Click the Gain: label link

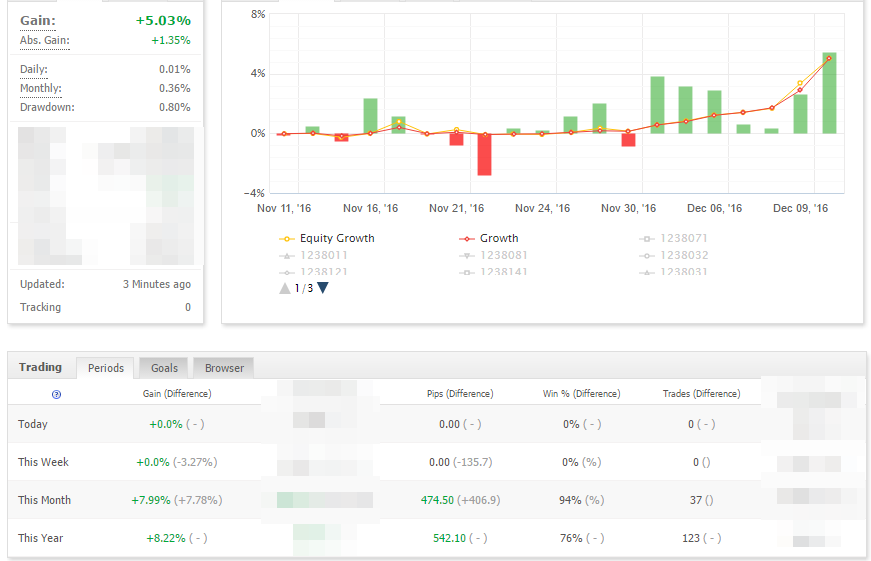click(x=38, y=21)
